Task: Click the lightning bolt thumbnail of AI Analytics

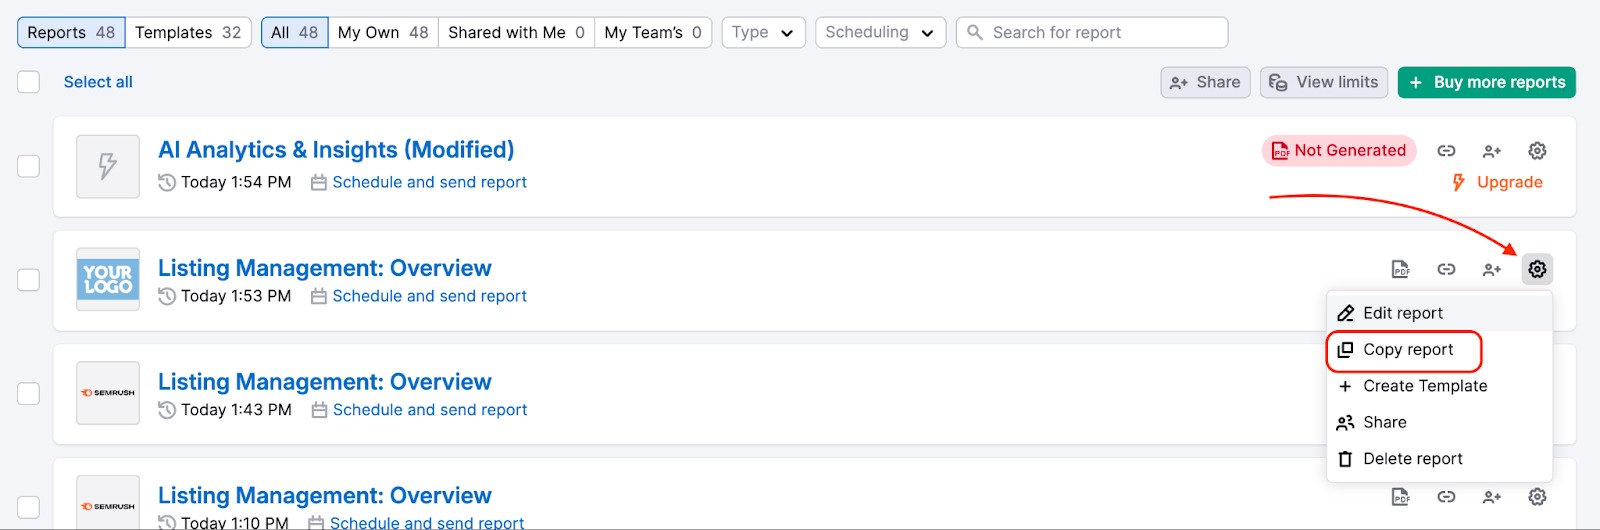Action: (x=108, y=166)
